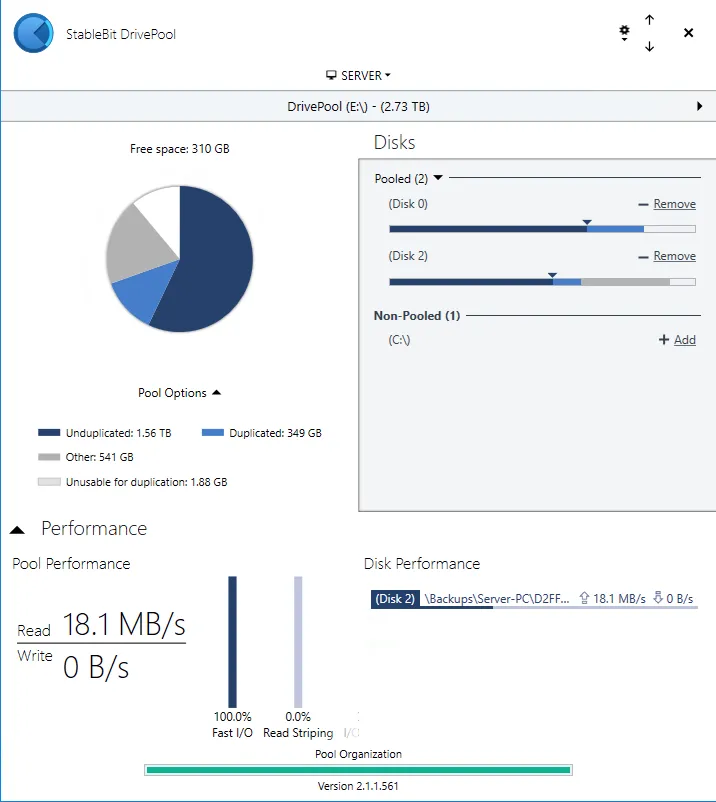
Task: Click the Unduplicated legend color swatch
Action: point(49,433)
